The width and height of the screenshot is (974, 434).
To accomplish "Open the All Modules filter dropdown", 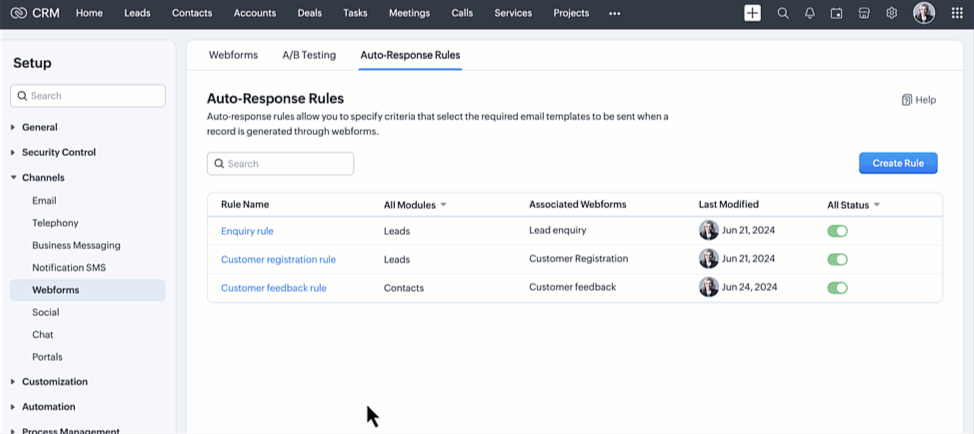I will tap(415, 205).
